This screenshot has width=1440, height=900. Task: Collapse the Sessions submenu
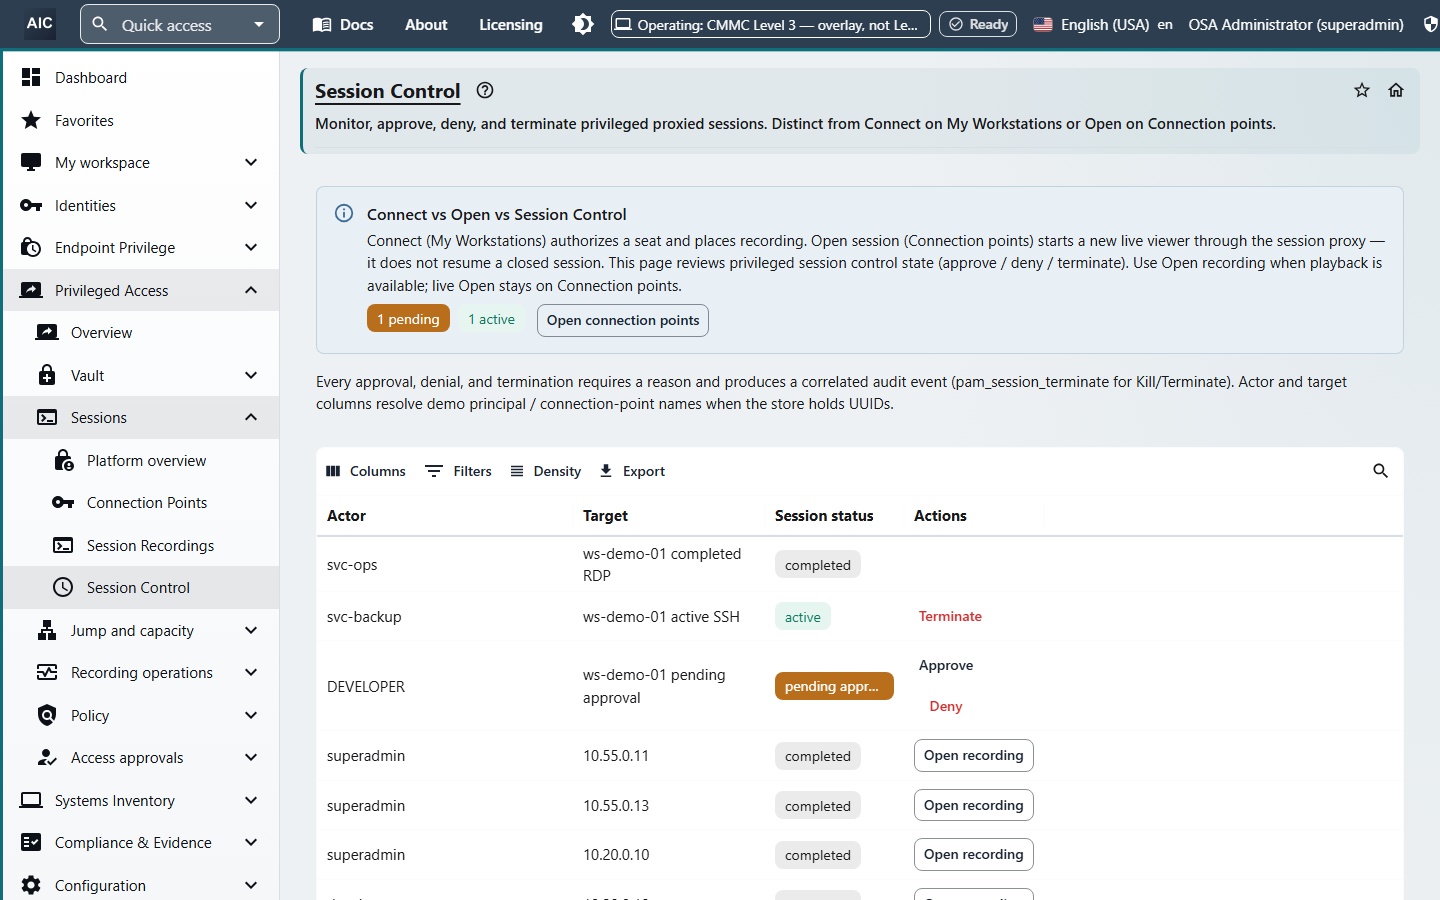pos(140,417)
